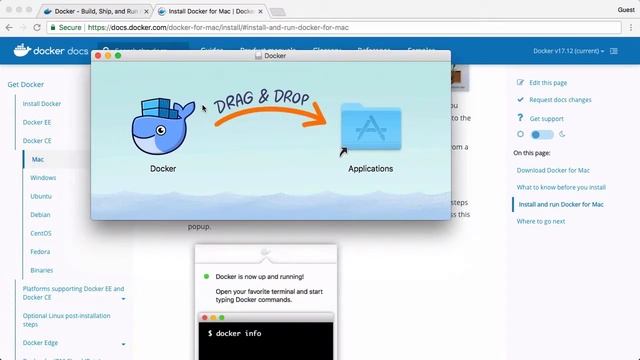Jump to Install and run Docker for Mac

click(561, 204)
